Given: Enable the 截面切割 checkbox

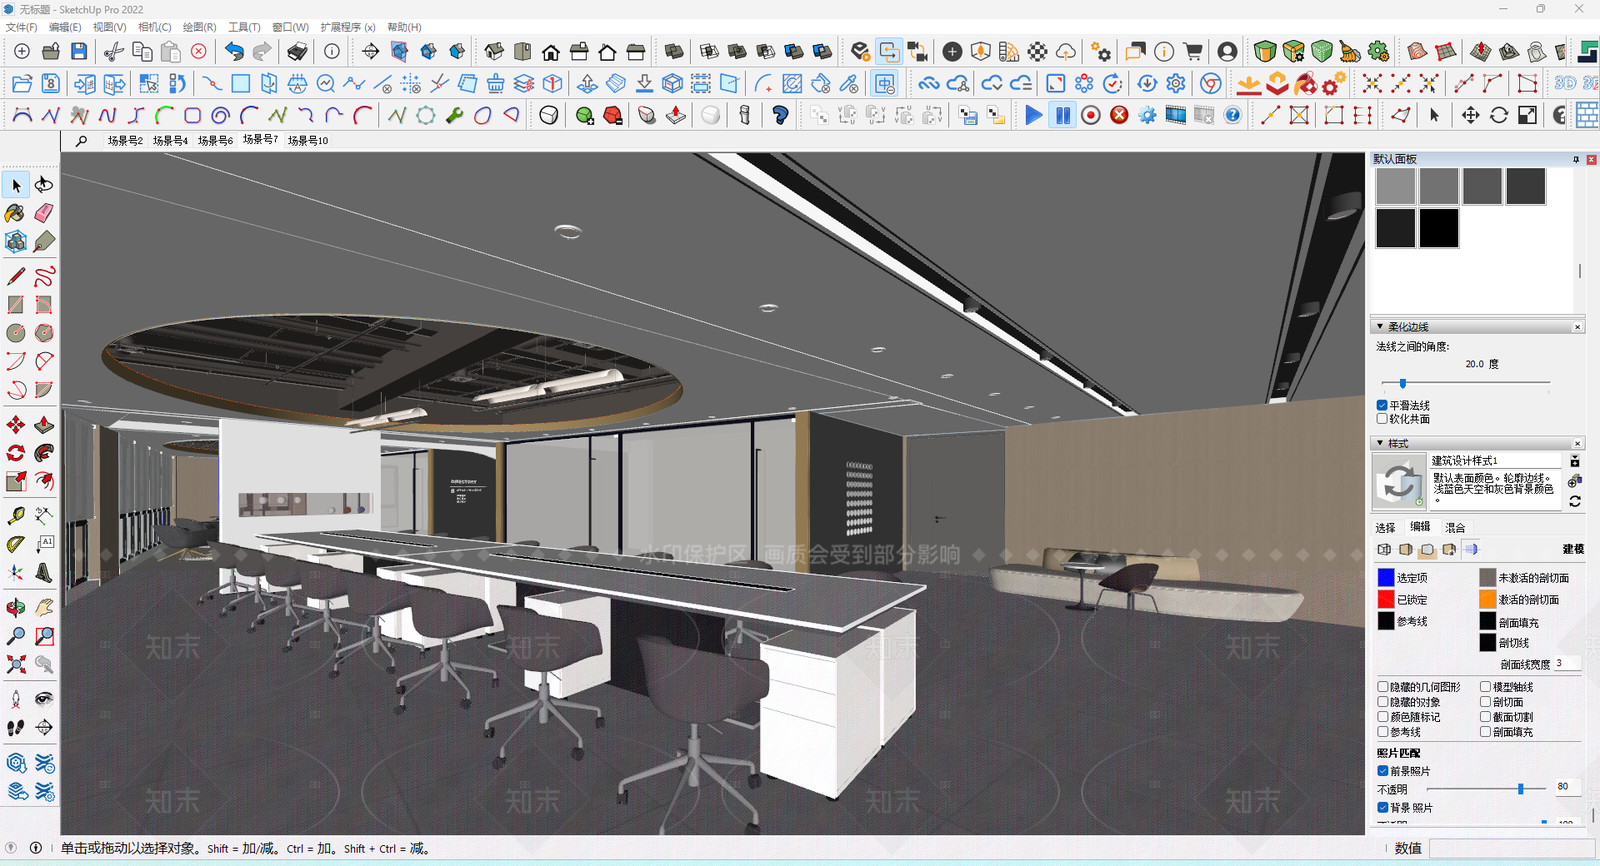Looking at the screenshot, I should click(x=1486, y=717).
